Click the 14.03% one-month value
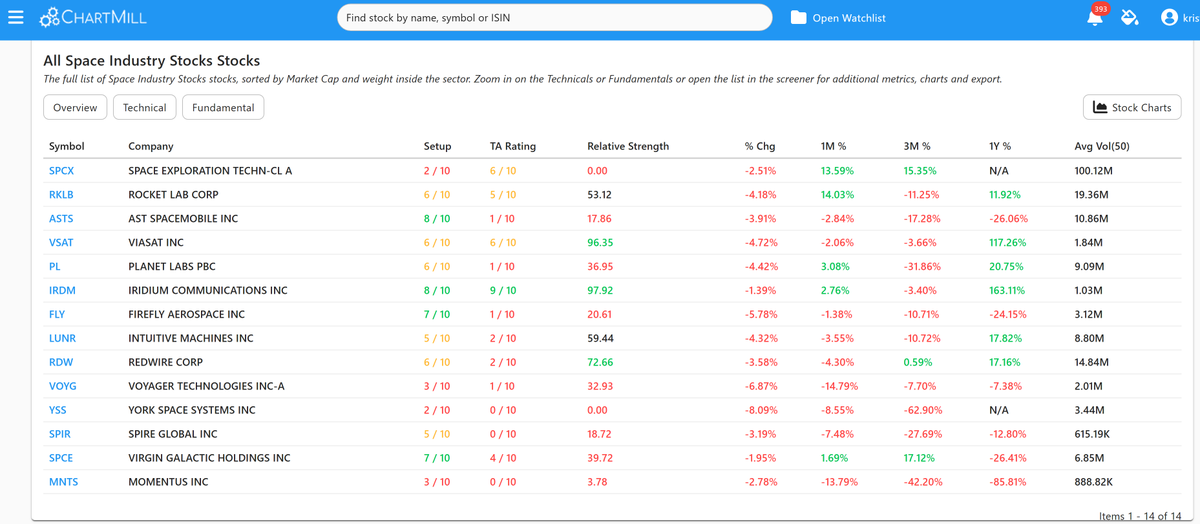1200x524 pixels. tap(837, 195)
